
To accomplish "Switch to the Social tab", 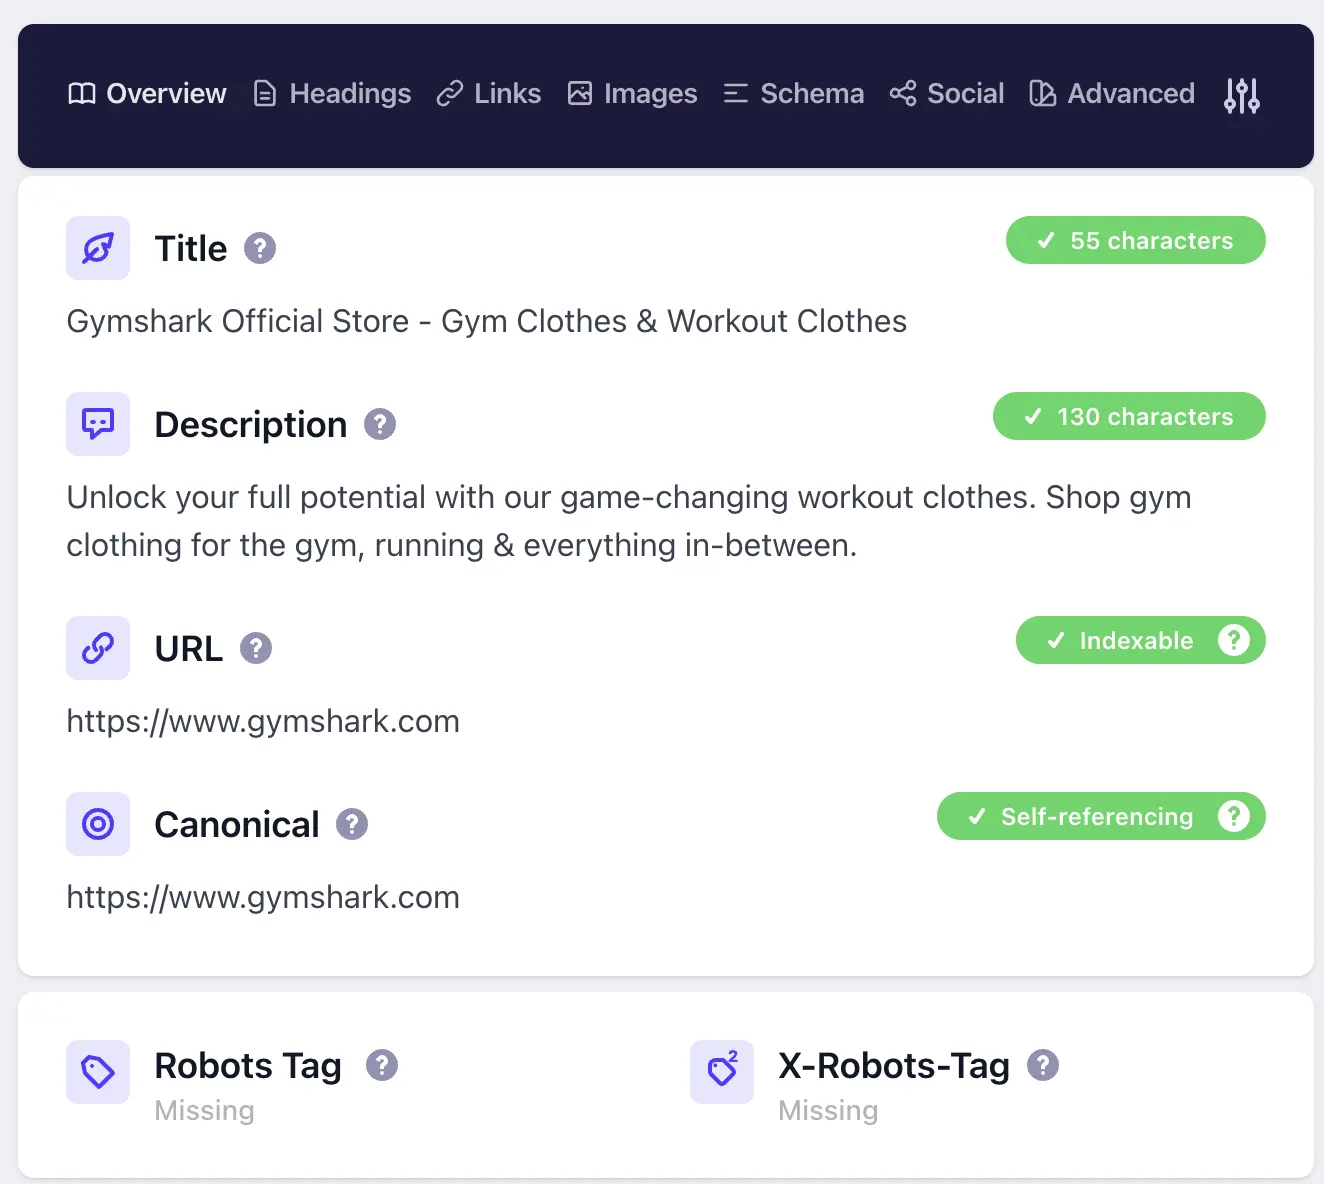I will (x=946, y=94).
